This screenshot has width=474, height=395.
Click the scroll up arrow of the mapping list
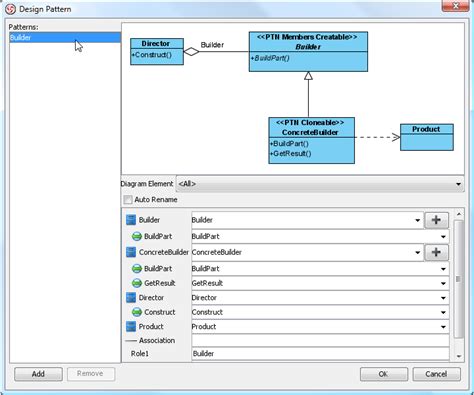click(x=459, y=214)
